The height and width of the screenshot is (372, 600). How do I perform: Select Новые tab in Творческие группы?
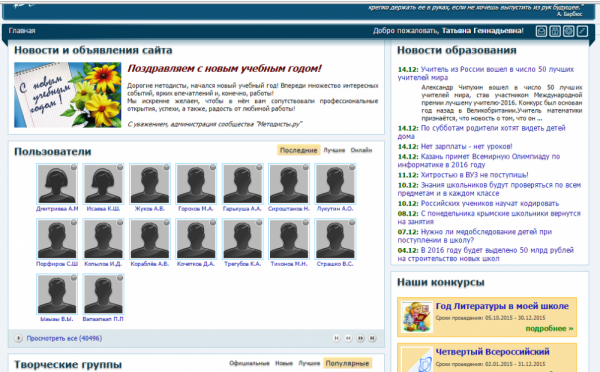[284, 363]
